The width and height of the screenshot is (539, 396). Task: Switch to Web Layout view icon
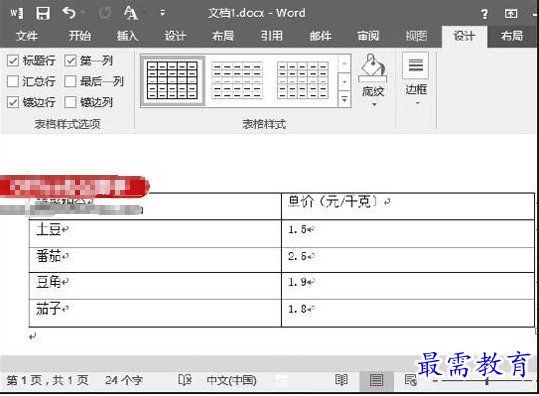point(410,380)
